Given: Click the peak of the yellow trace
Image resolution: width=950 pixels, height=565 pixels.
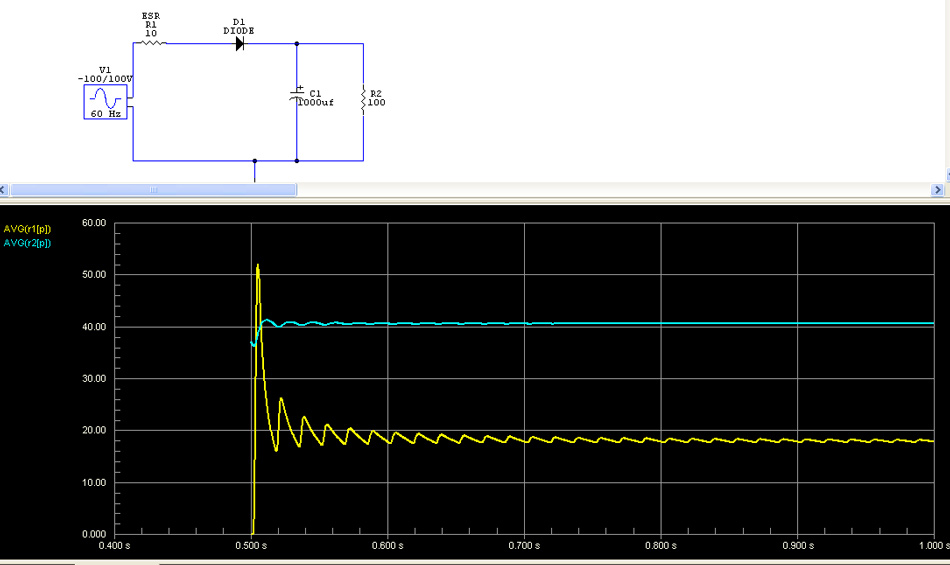Looking at the screenshot, I should tap(258, 266).
